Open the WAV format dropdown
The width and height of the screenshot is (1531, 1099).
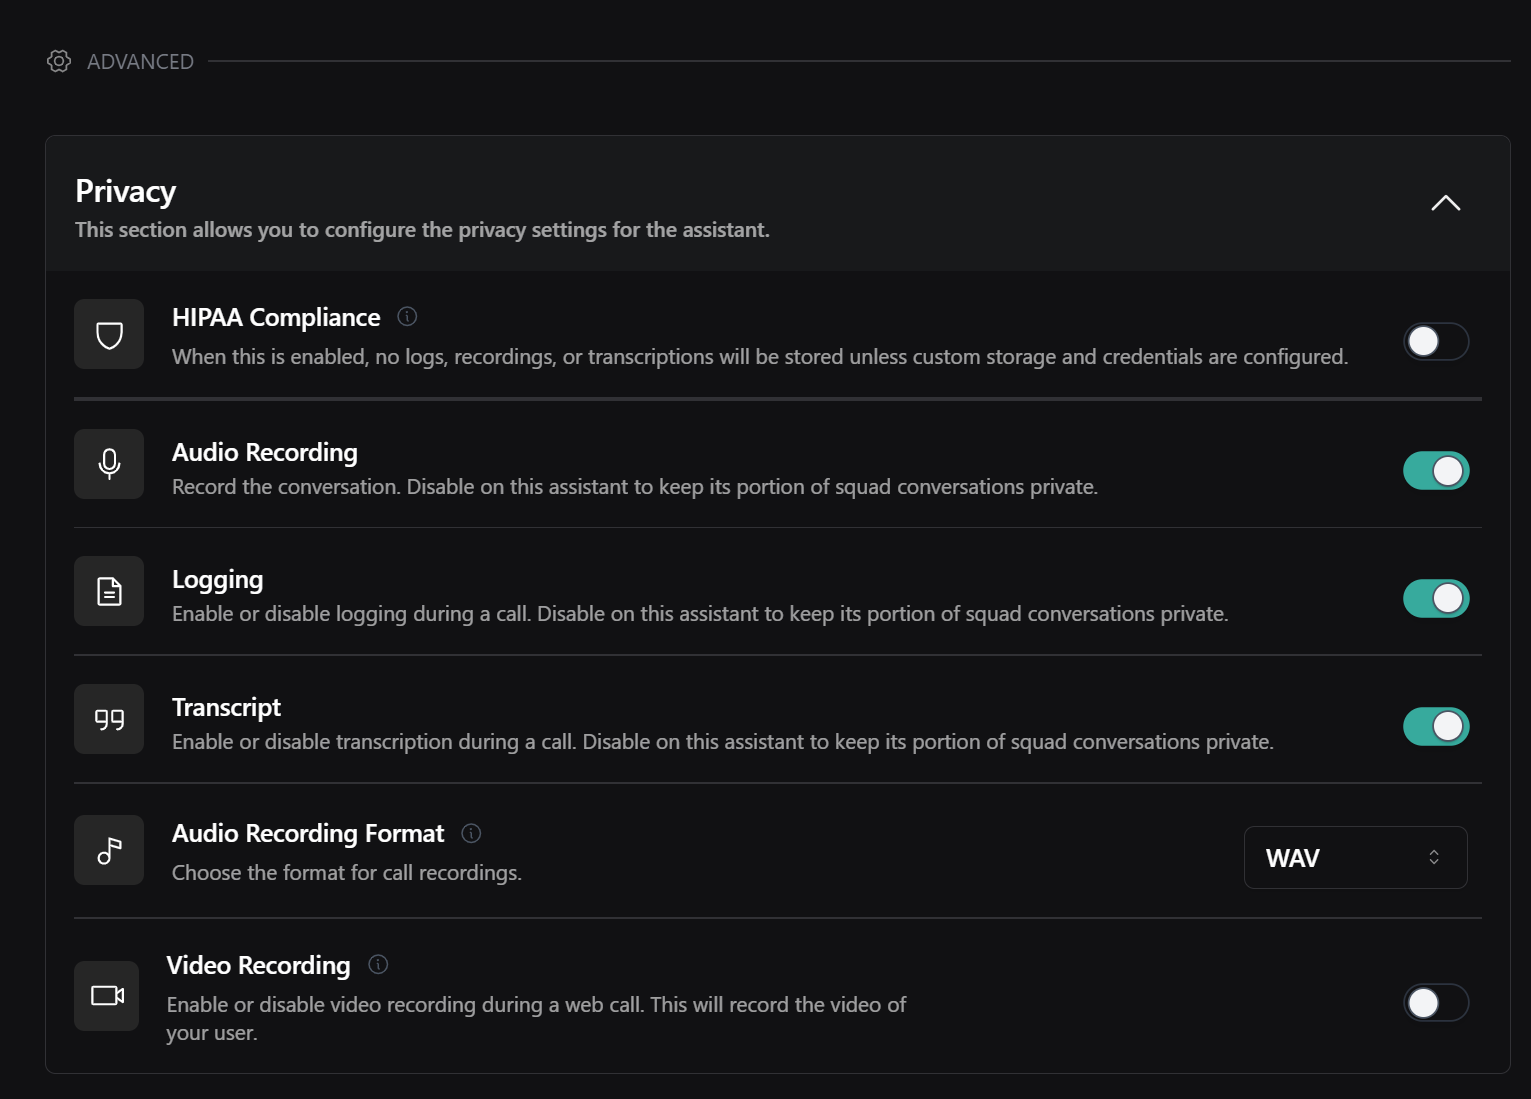click(1355, 858)
